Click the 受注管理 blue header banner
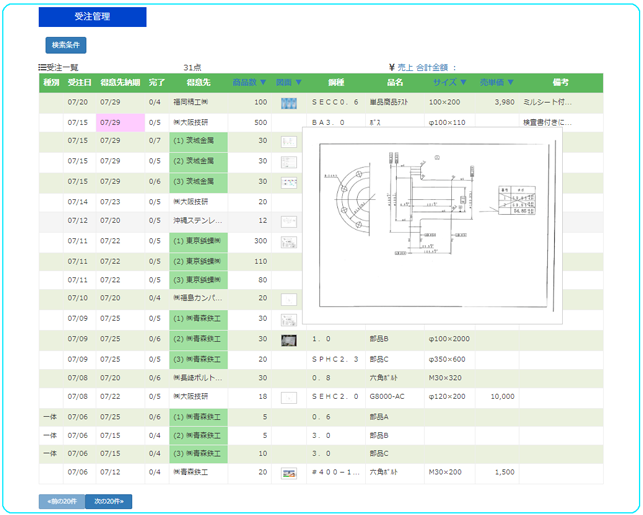Screen dimensions: 643x515 (x=92, y=17)
